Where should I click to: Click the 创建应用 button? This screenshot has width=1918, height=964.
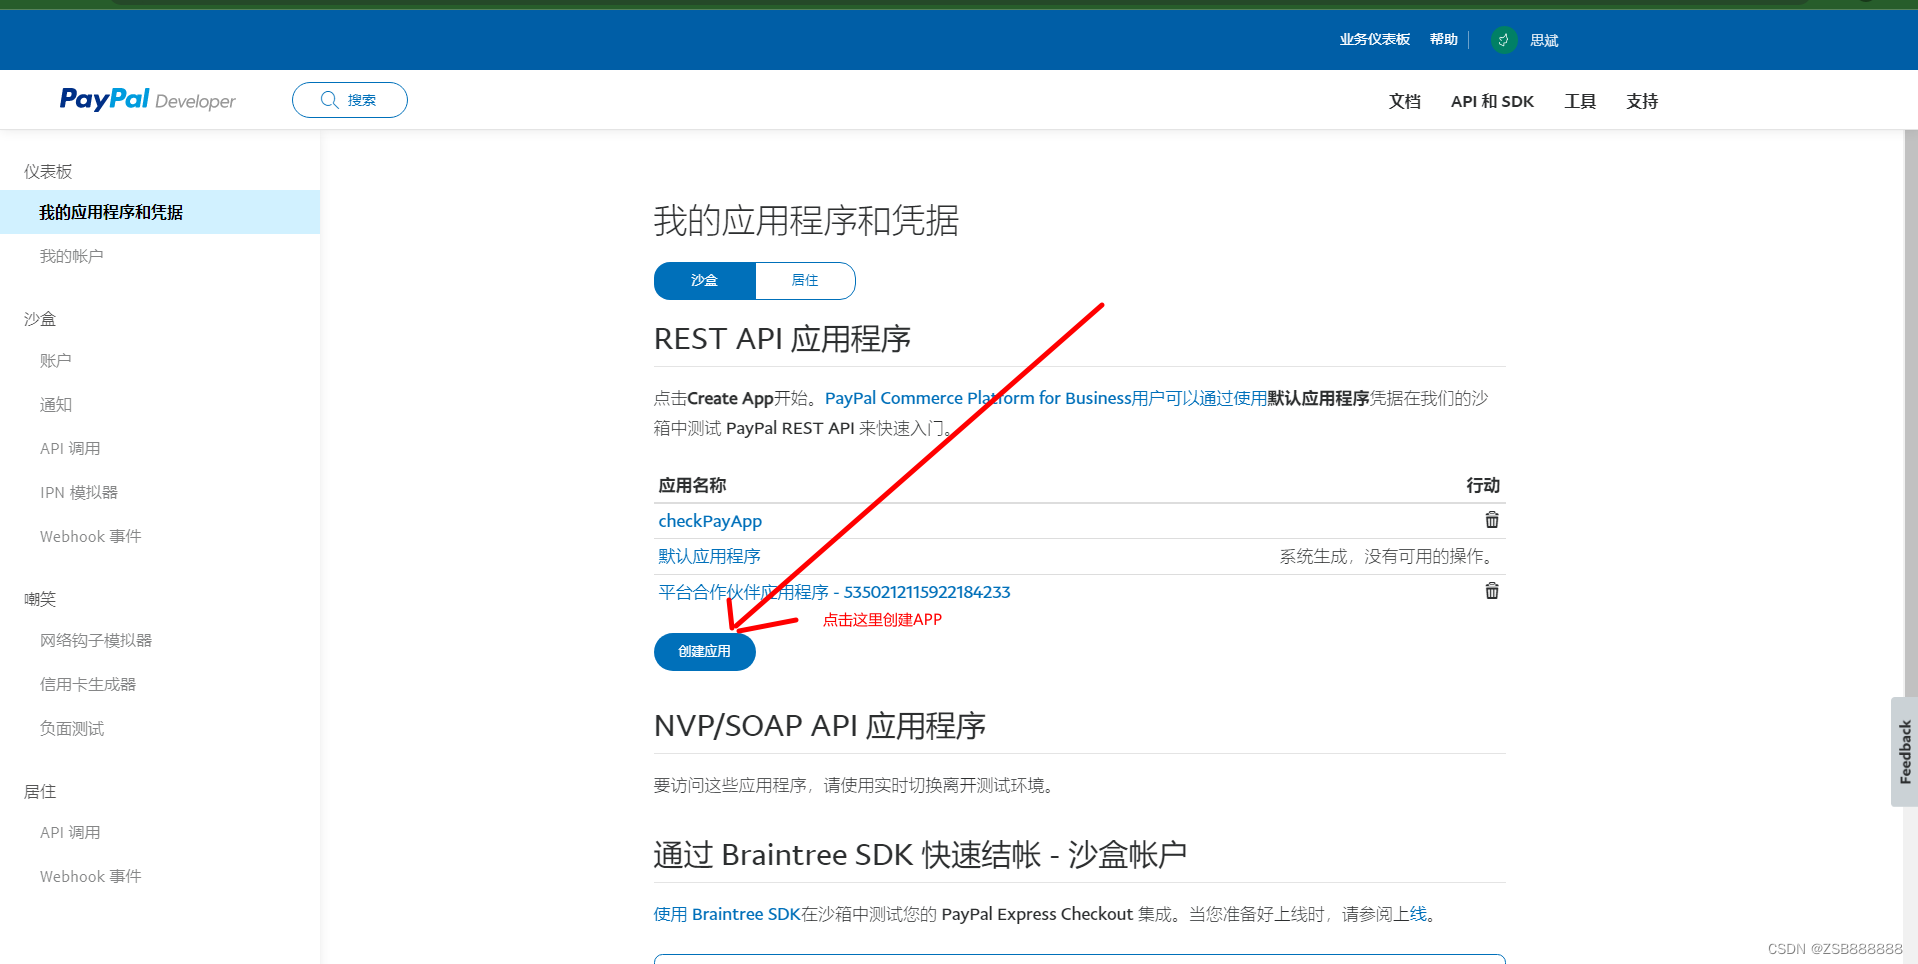[705, 652]
